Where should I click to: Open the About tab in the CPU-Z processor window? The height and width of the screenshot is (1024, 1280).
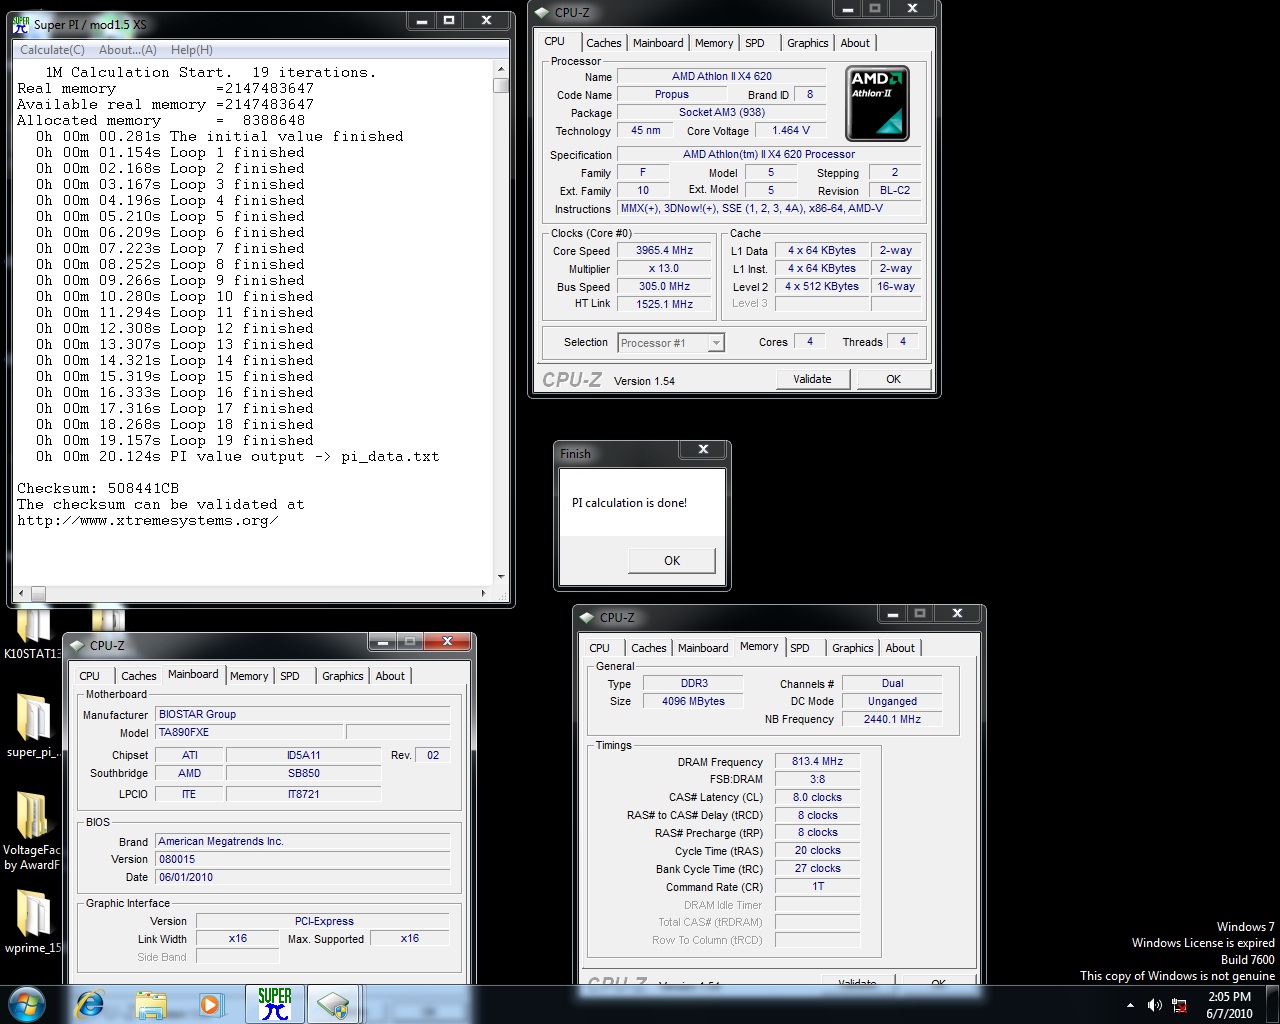click(x=855, y=43)
